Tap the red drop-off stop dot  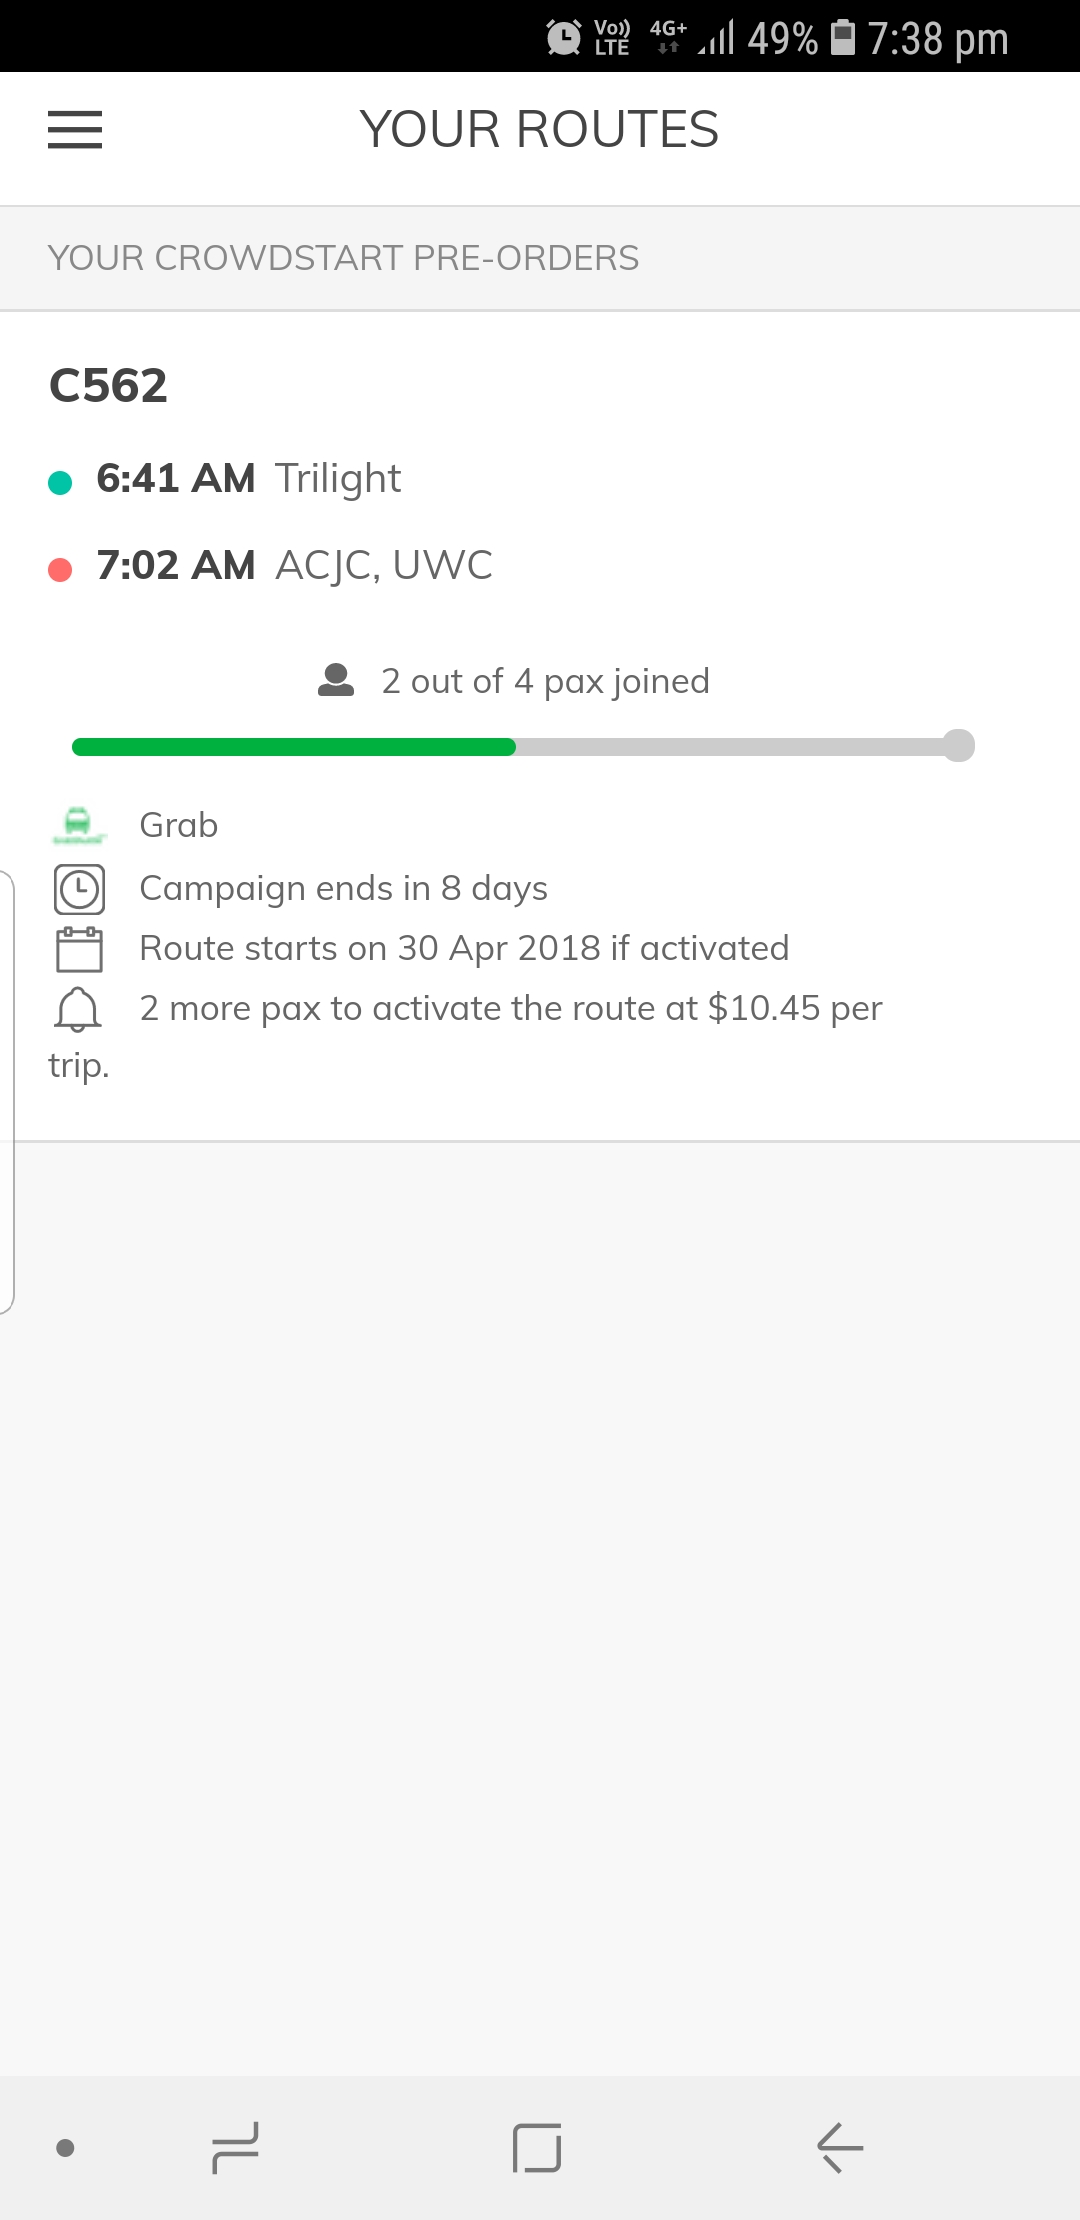60,570
